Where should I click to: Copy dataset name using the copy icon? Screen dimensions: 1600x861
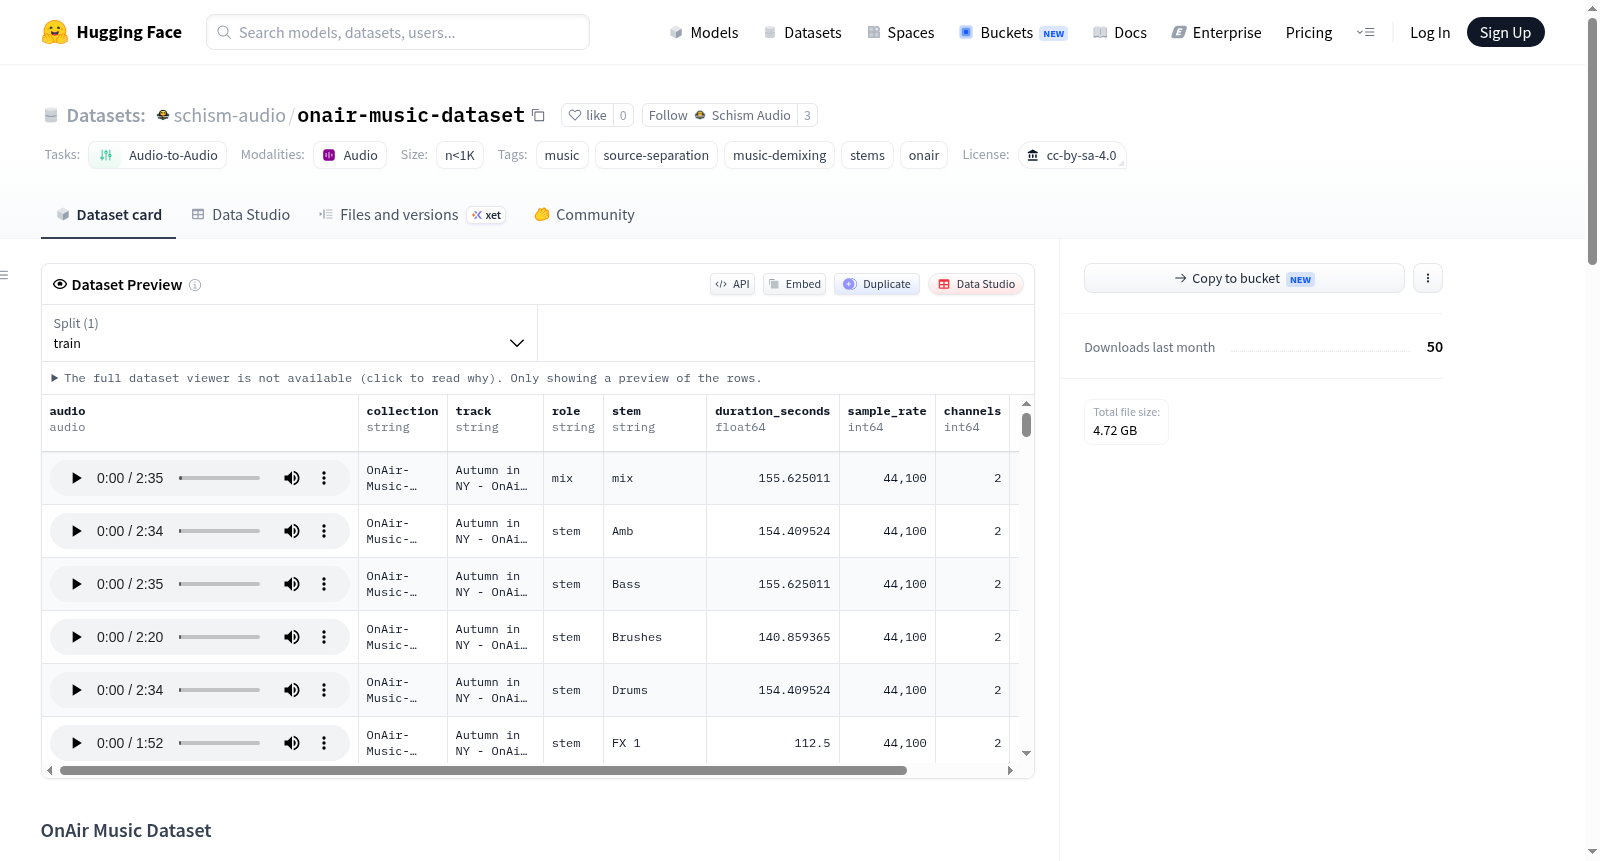538,115
